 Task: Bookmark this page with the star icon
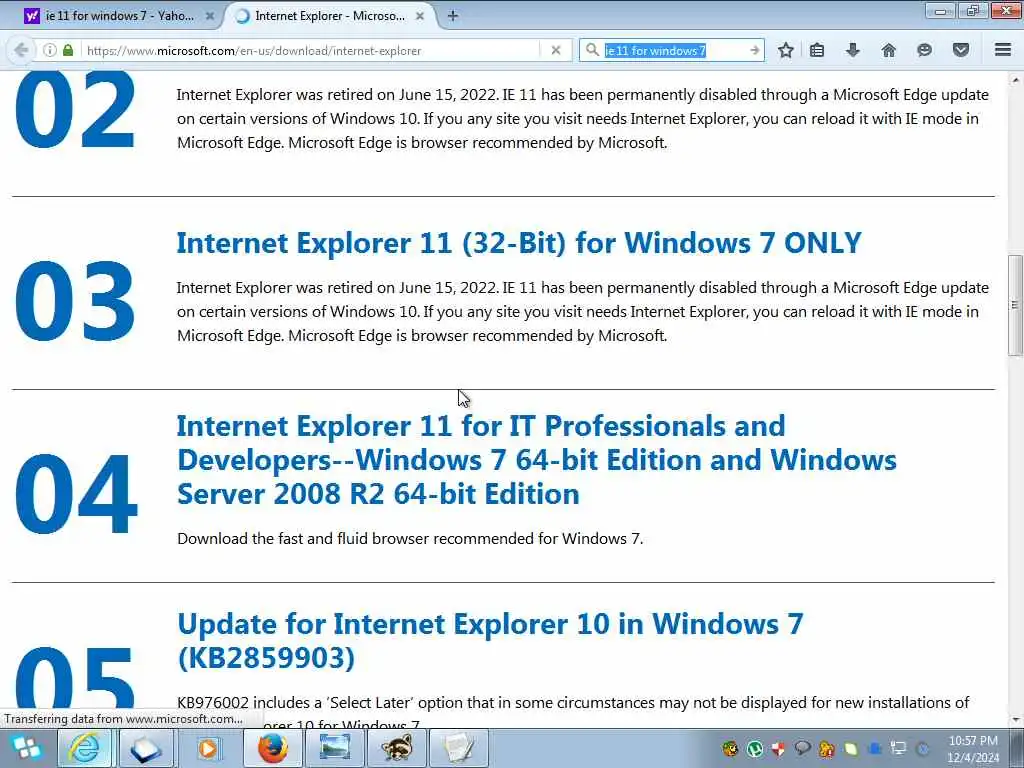[786, 50]
